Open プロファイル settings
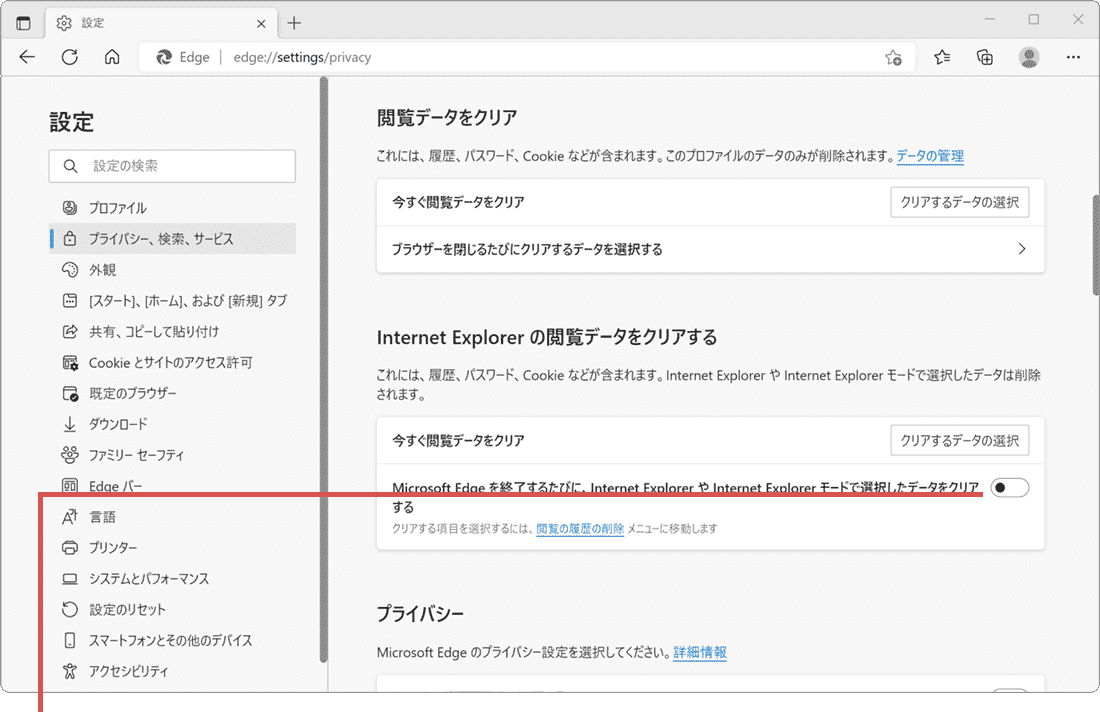The width and height of the screenshot is (1100, 712). point(172,208)
